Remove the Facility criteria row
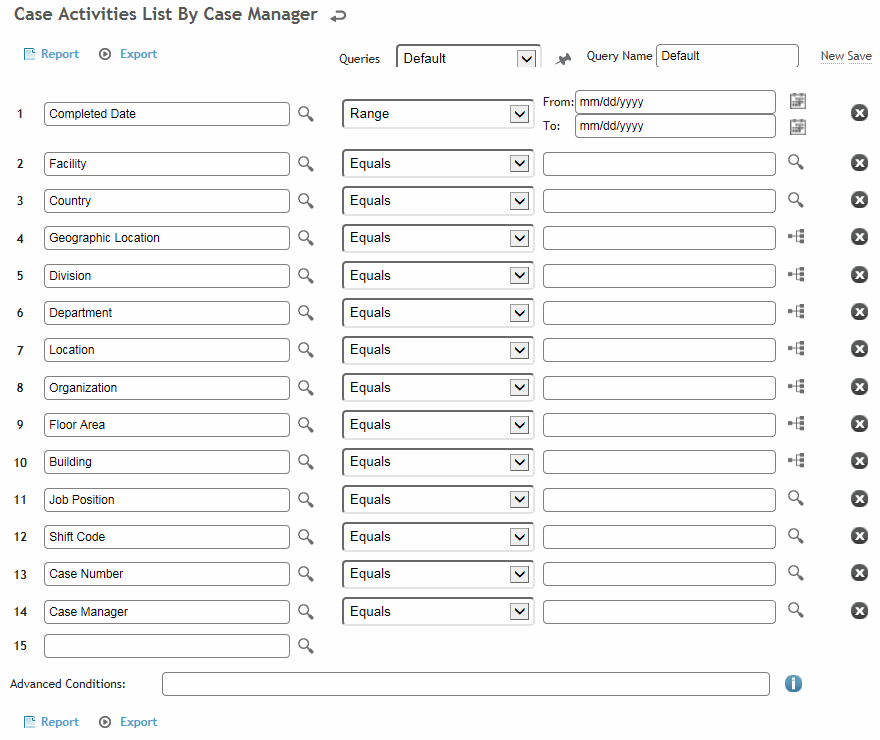 pyautogui.click(x=859, y=163)
